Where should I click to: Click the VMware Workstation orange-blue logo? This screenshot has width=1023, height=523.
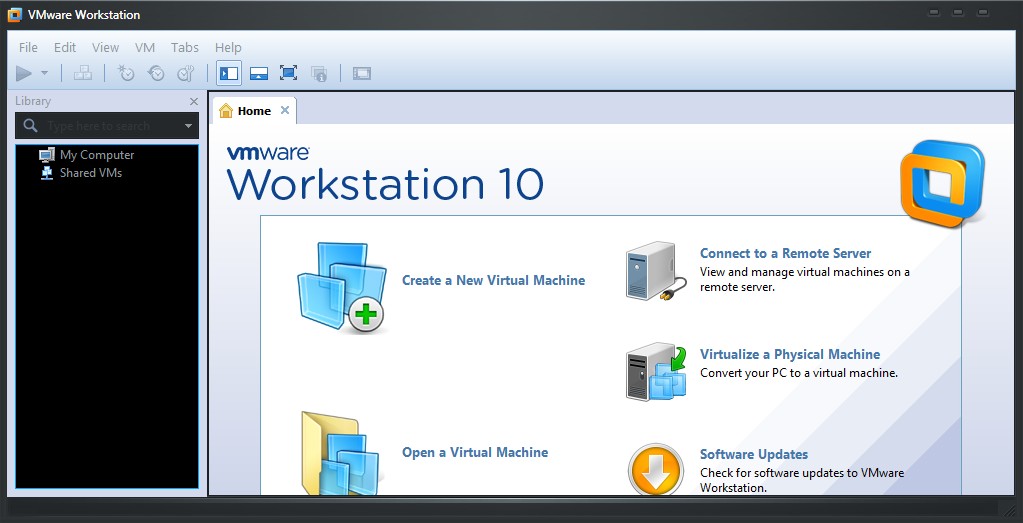coord(942,184)
